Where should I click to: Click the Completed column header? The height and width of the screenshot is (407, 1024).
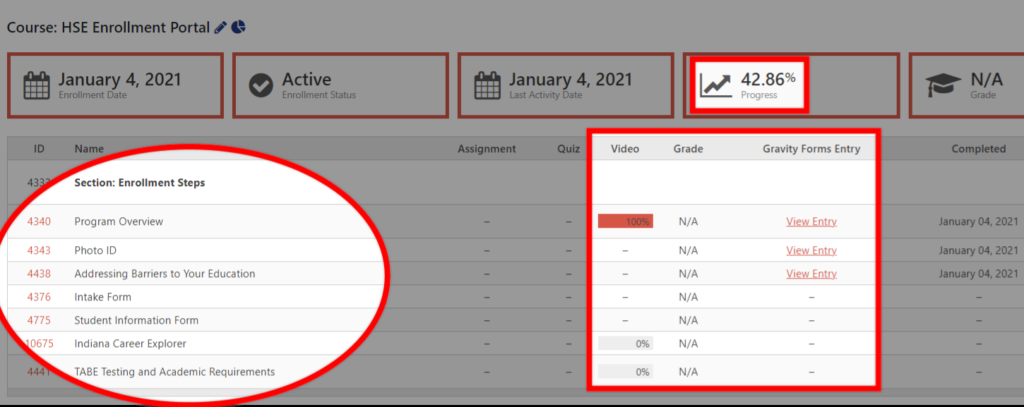[x=978, y=149]
